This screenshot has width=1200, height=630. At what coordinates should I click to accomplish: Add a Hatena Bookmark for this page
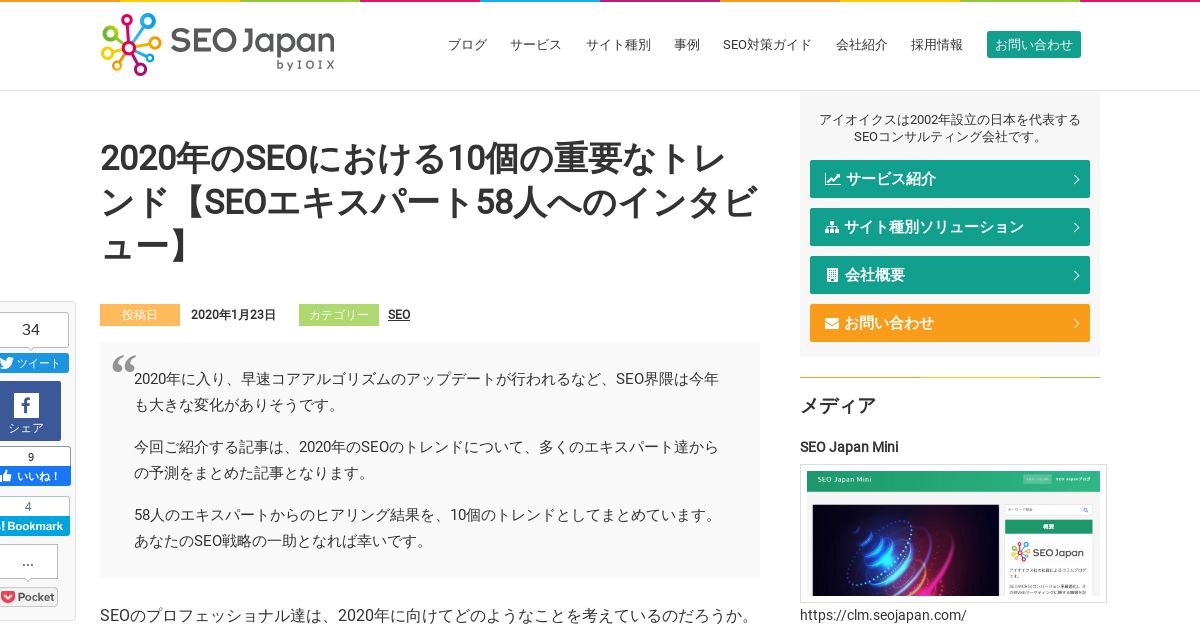tap(32, 526)
